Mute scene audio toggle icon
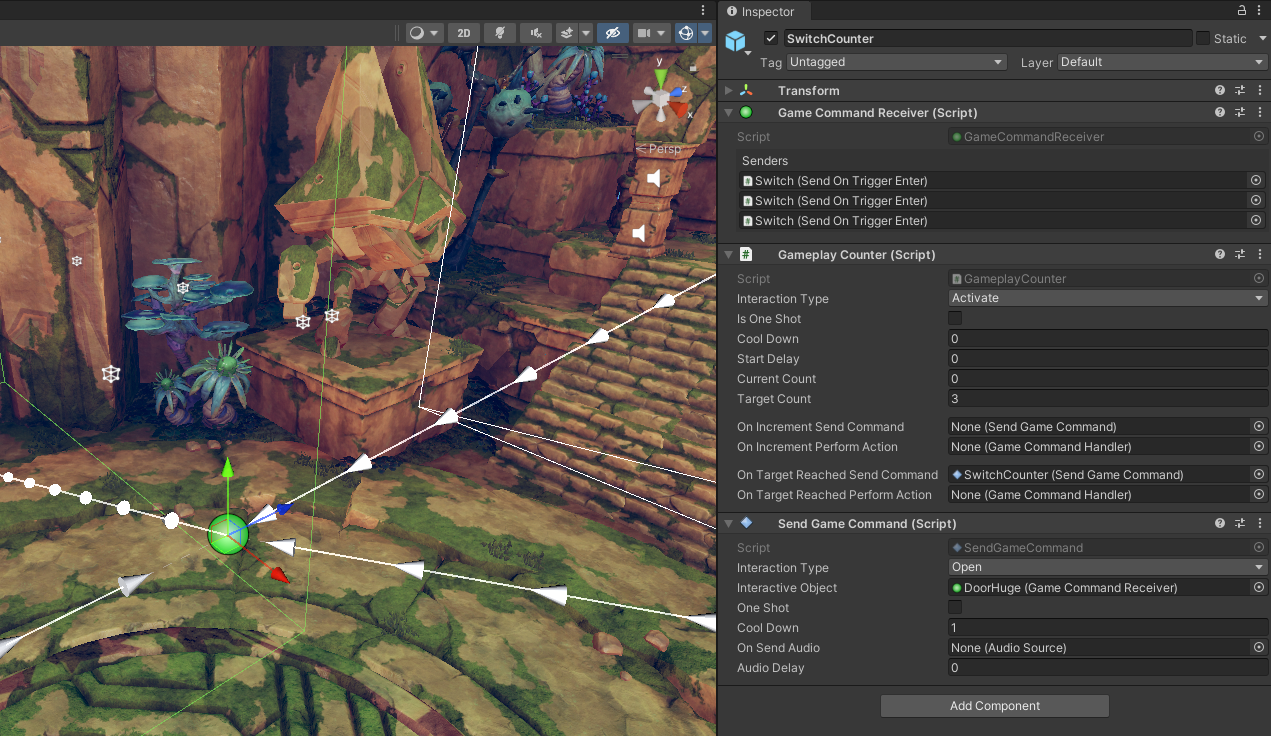1271x736 pixels. click(x=537, y=33)
